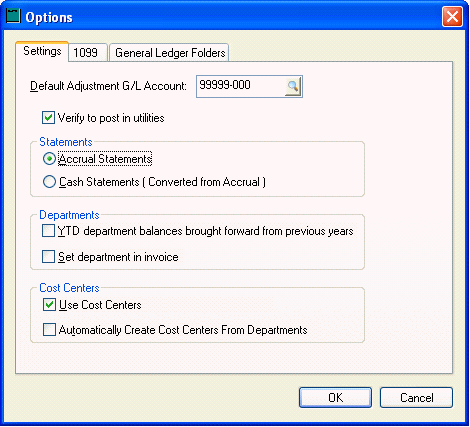This screenshot has width=470, height=427.
Task: Click the Default Adjustment G/L Account label
Action: tap(108, 86)
